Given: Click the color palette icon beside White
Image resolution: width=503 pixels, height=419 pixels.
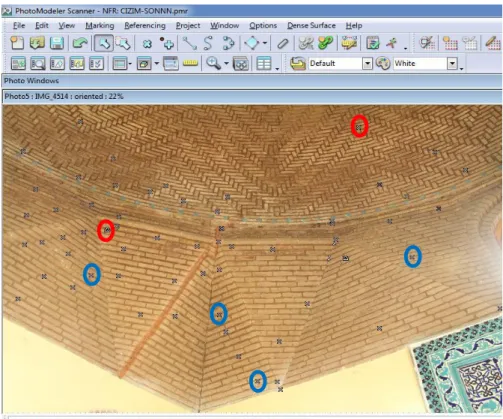Looking at the screenshot, I should 383,63.
